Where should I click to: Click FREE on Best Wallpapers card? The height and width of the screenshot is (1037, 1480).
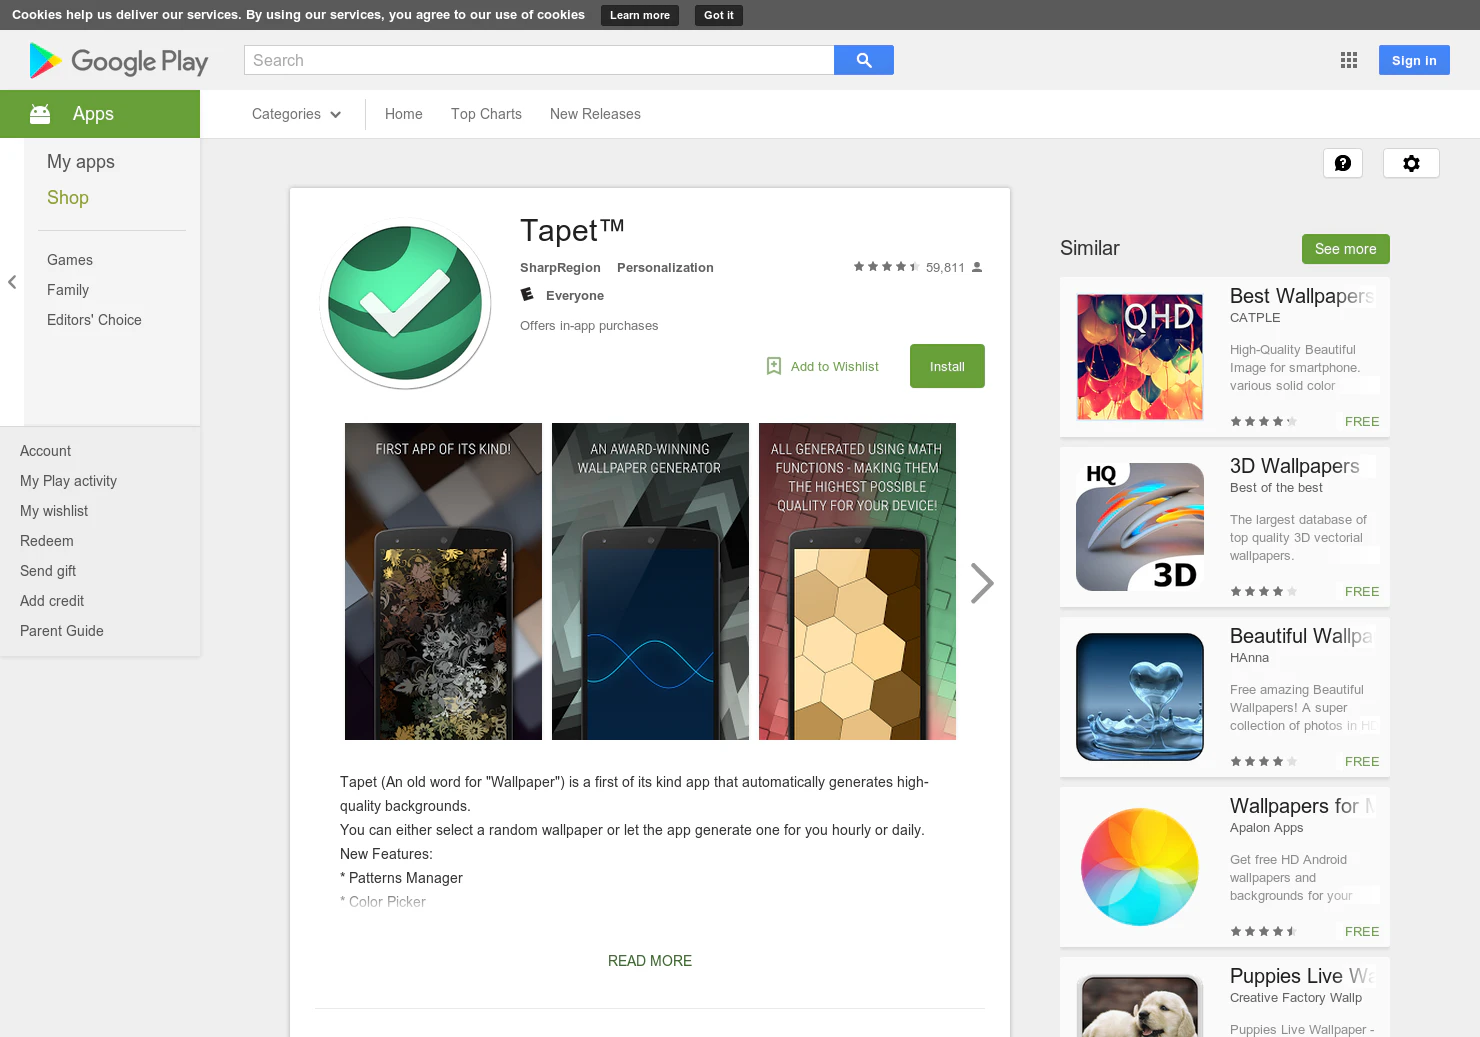tap(1362, 422)
